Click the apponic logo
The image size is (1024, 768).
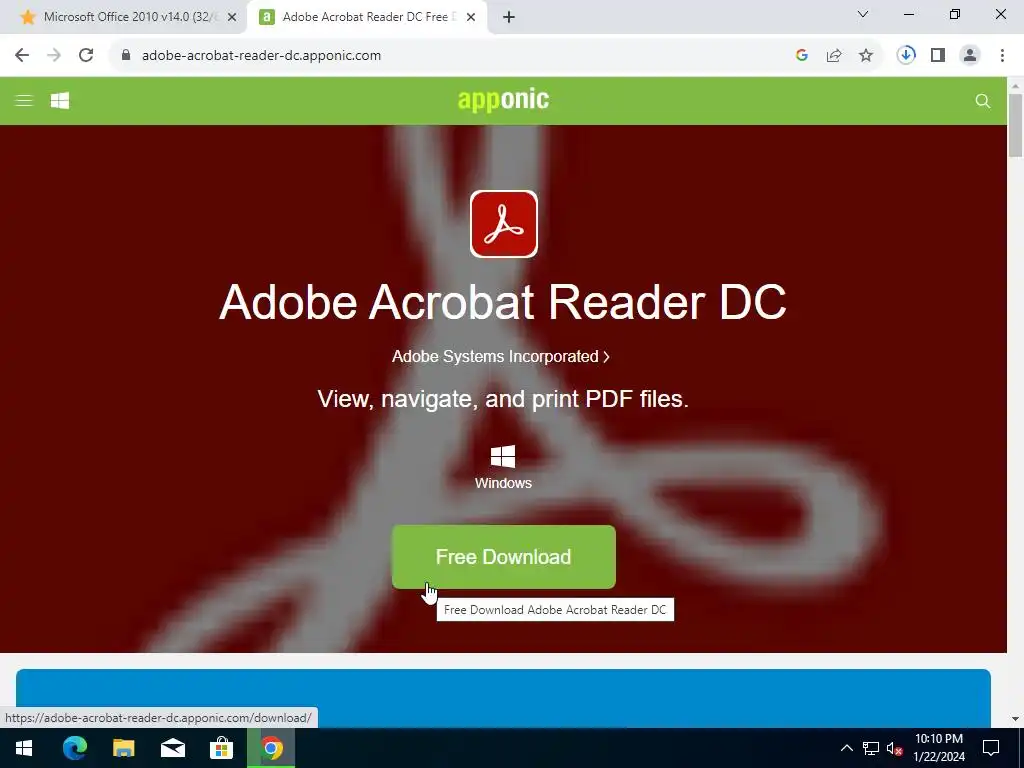coord(504,99)
